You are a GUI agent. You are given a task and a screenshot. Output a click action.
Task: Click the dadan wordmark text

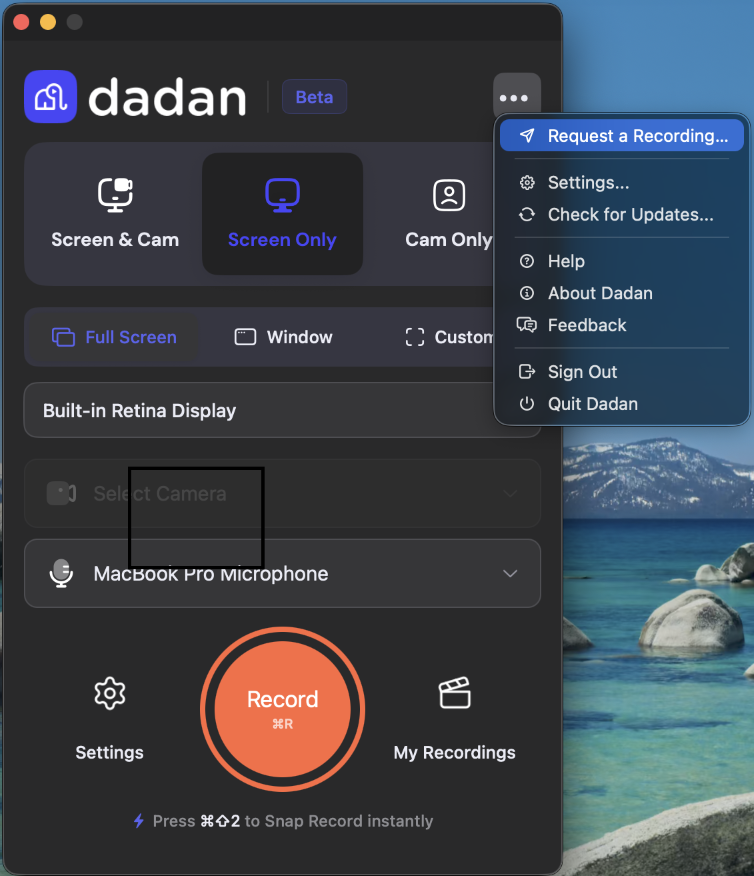(167, 97)
